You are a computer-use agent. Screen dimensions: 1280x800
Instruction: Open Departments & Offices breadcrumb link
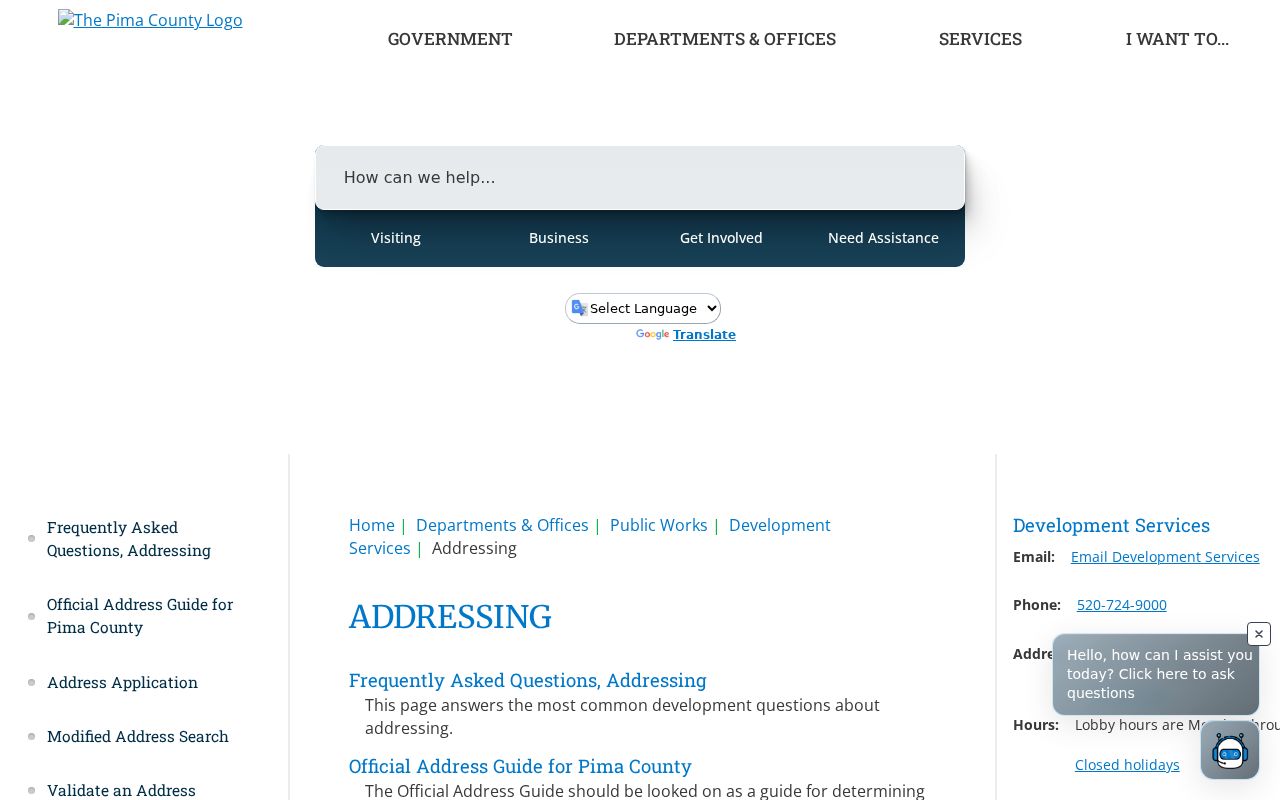click(502, 525)
